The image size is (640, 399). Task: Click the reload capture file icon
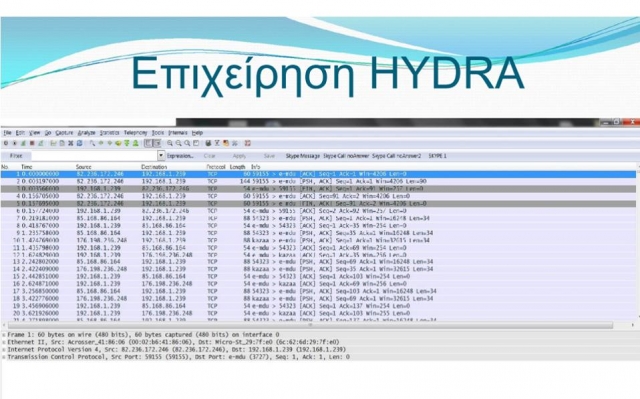coord(79,143)
